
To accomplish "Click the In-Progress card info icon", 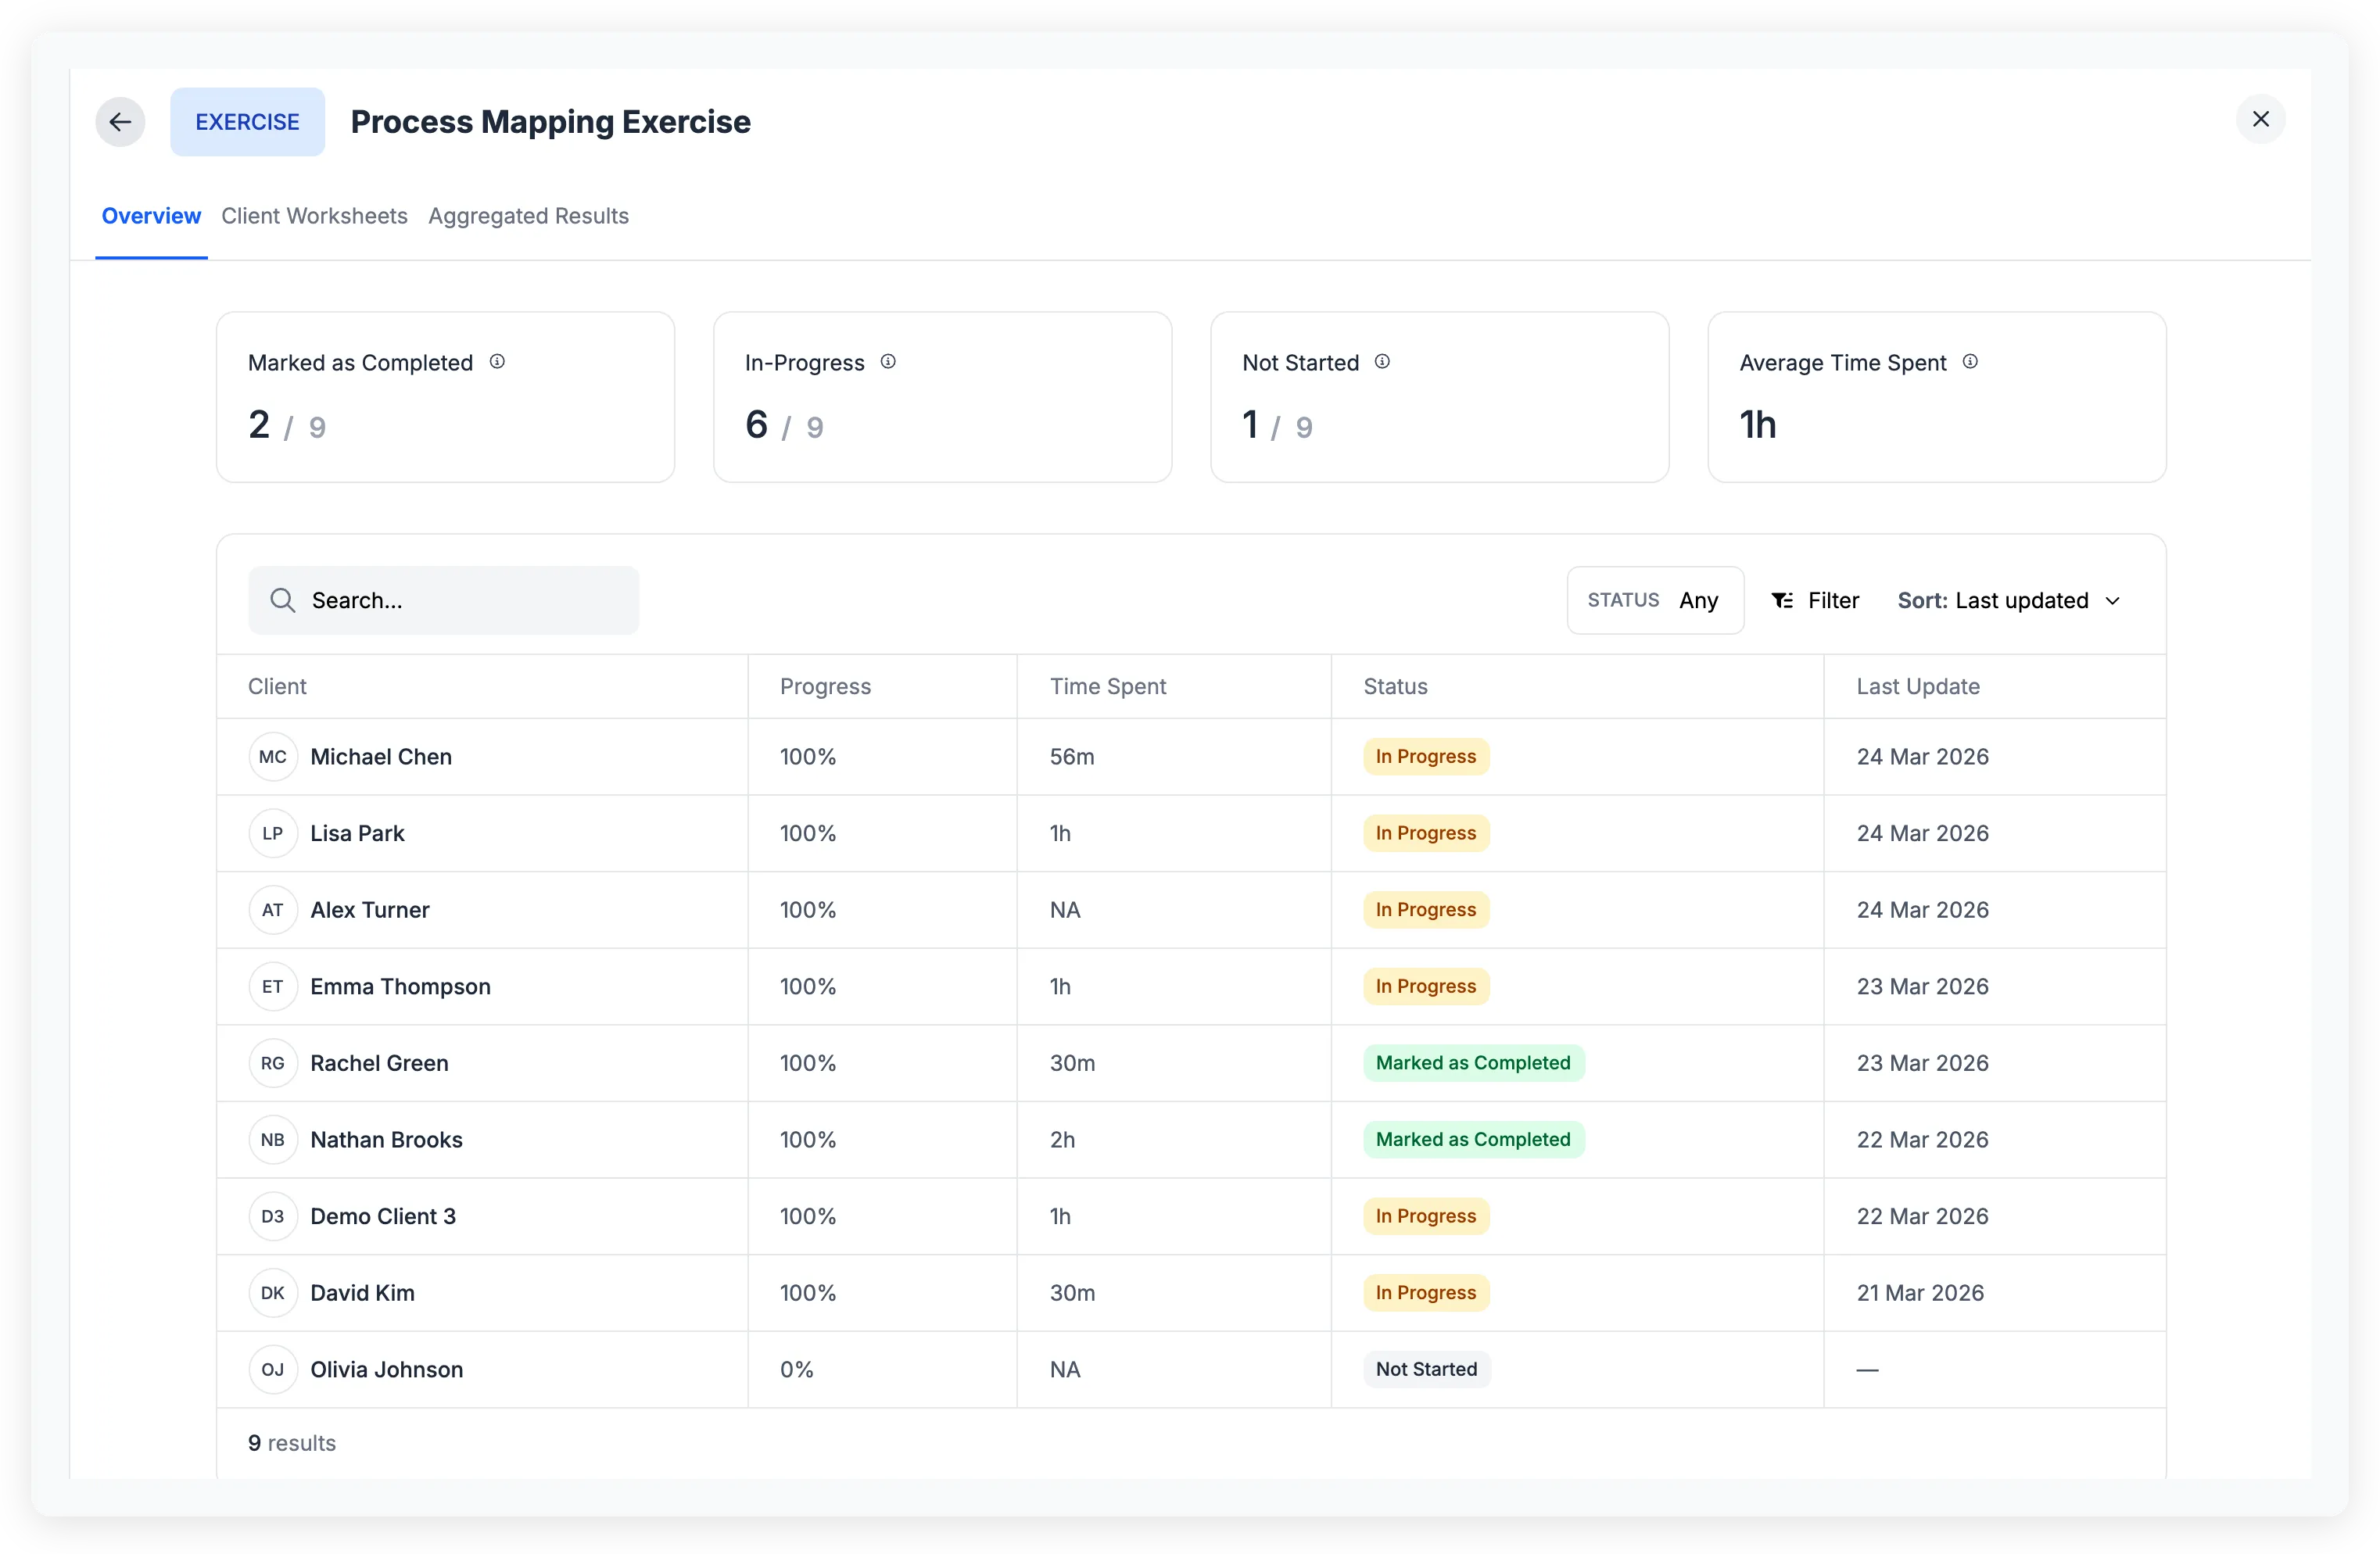I will [888, 361].
